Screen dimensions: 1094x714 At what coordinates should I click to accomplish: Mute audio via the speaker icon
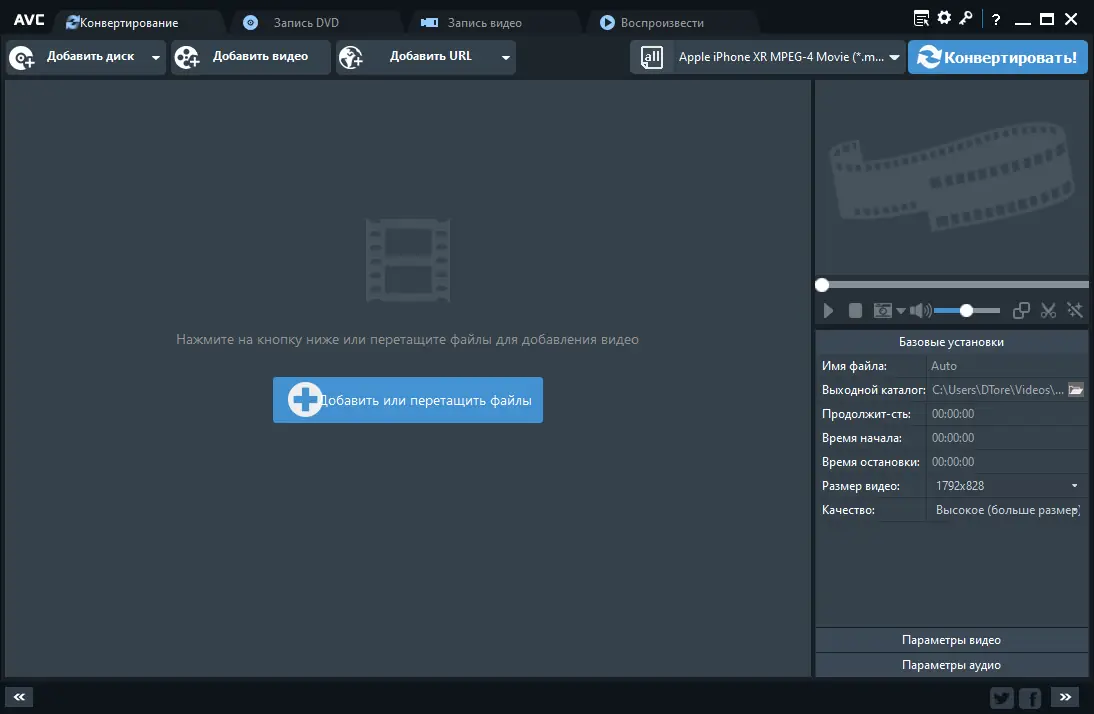pos(918,310)
